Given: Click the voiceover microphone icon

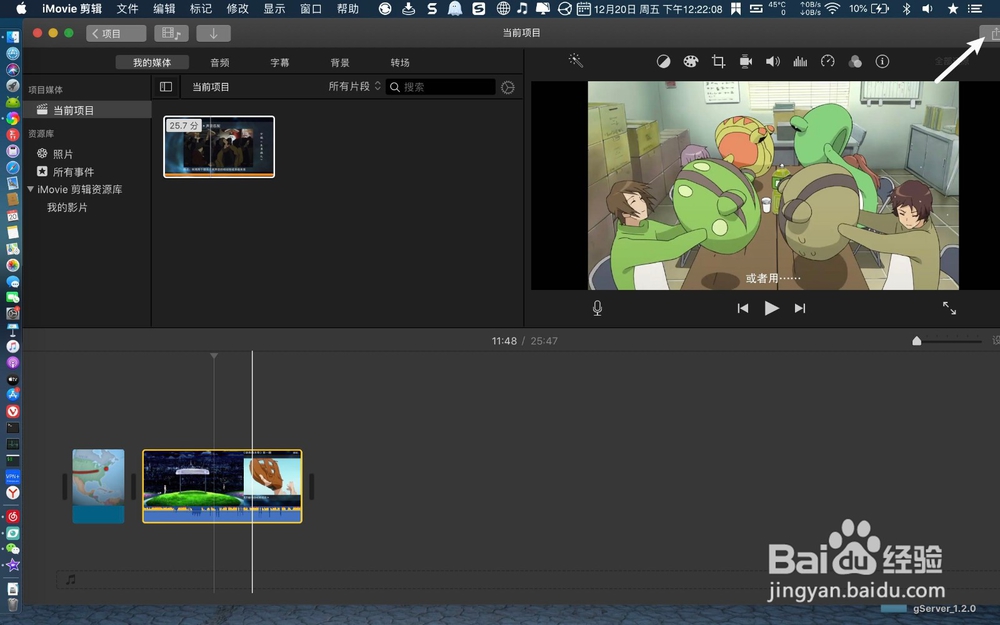Looking at the screenshot, I should [597, 308].
